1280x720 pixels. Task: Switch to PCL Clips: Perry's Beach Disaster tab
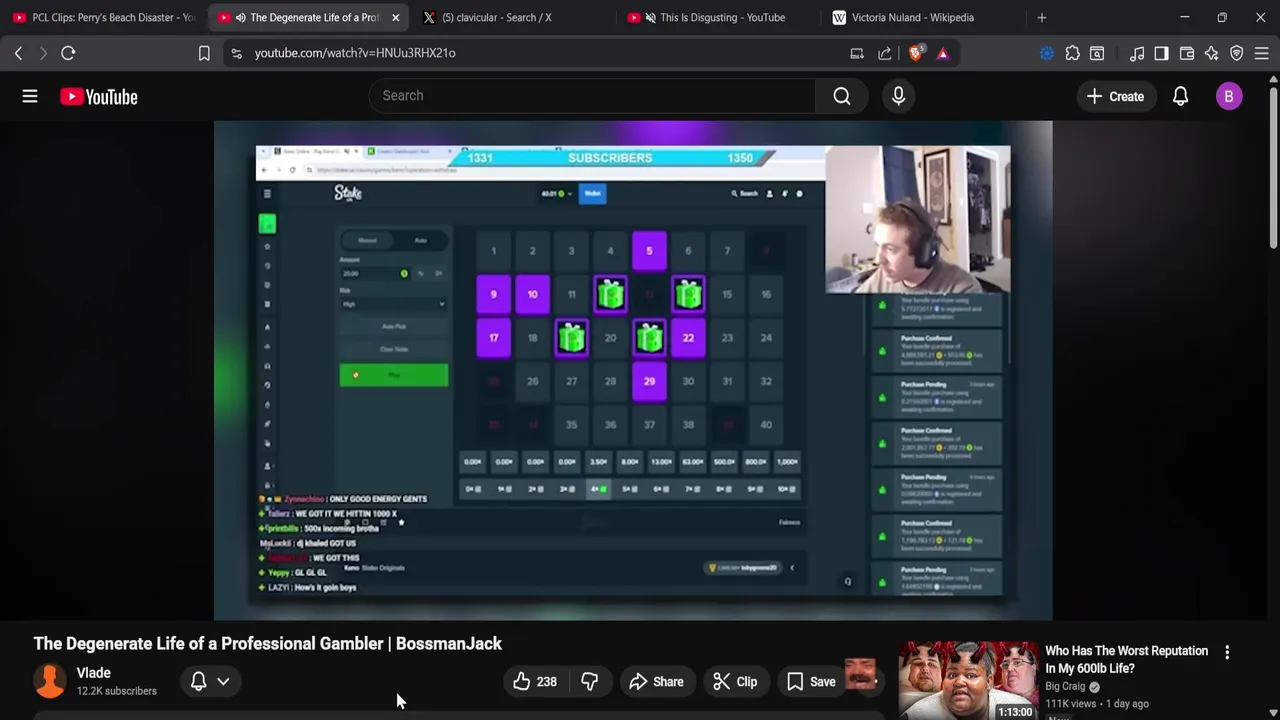coord(104,17)
